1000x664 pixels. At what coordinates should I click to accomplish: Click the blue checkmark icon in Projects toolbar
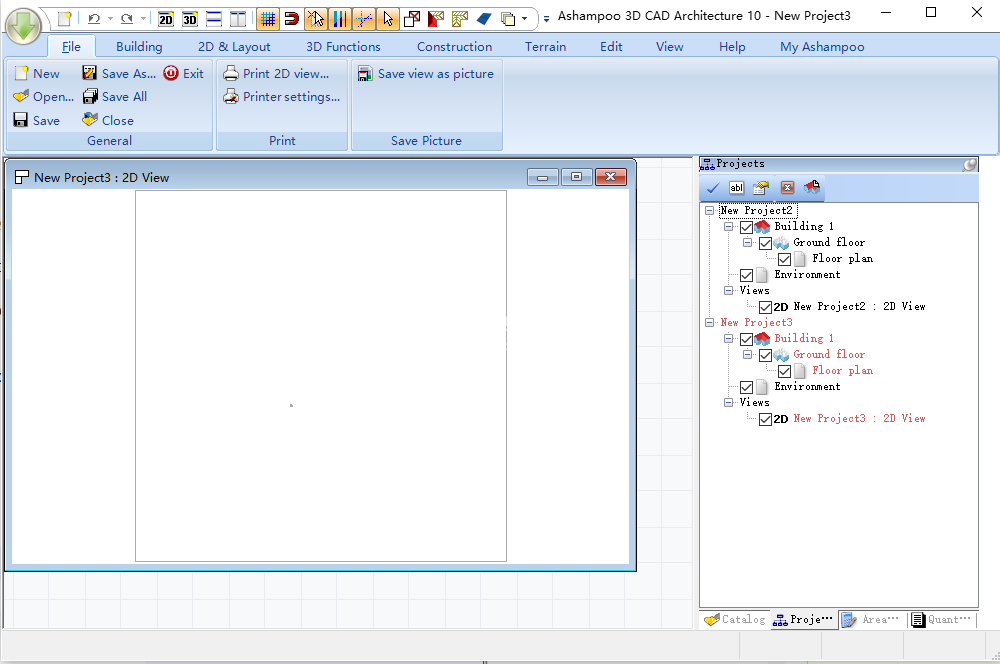tap(713, 188)
